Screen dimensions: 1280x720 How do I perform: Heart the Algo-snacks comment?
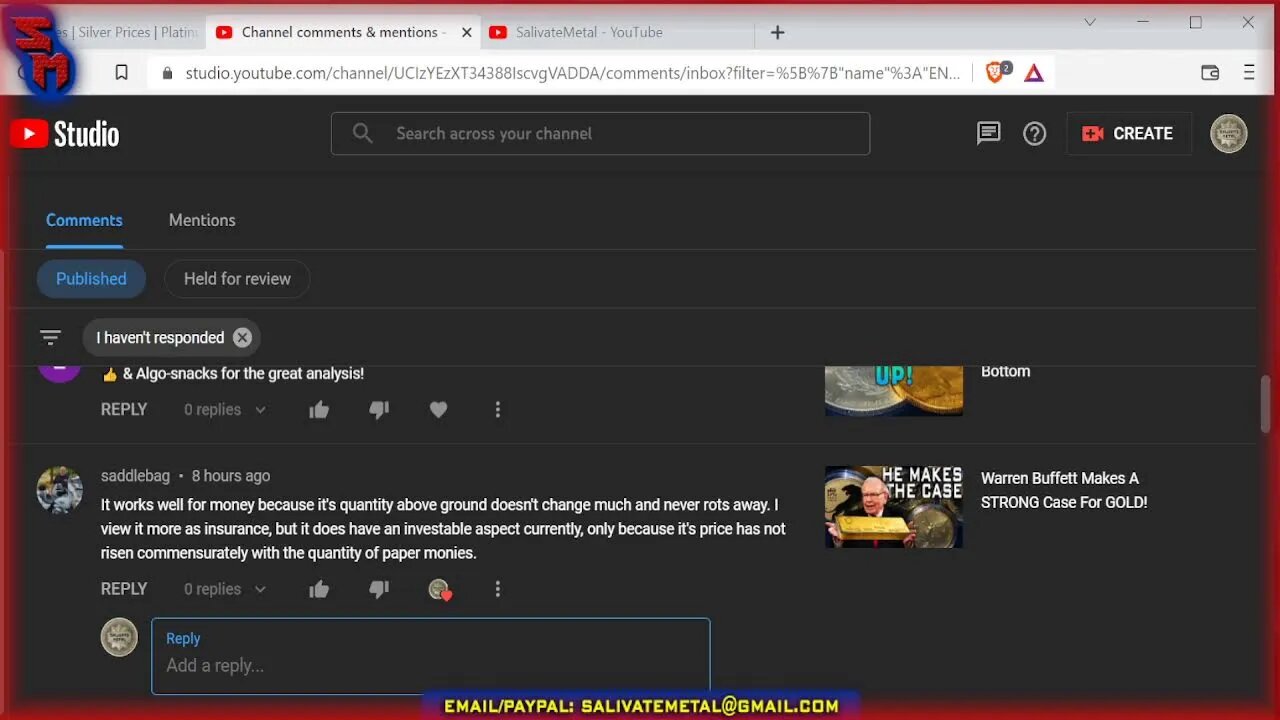point(438,409)
